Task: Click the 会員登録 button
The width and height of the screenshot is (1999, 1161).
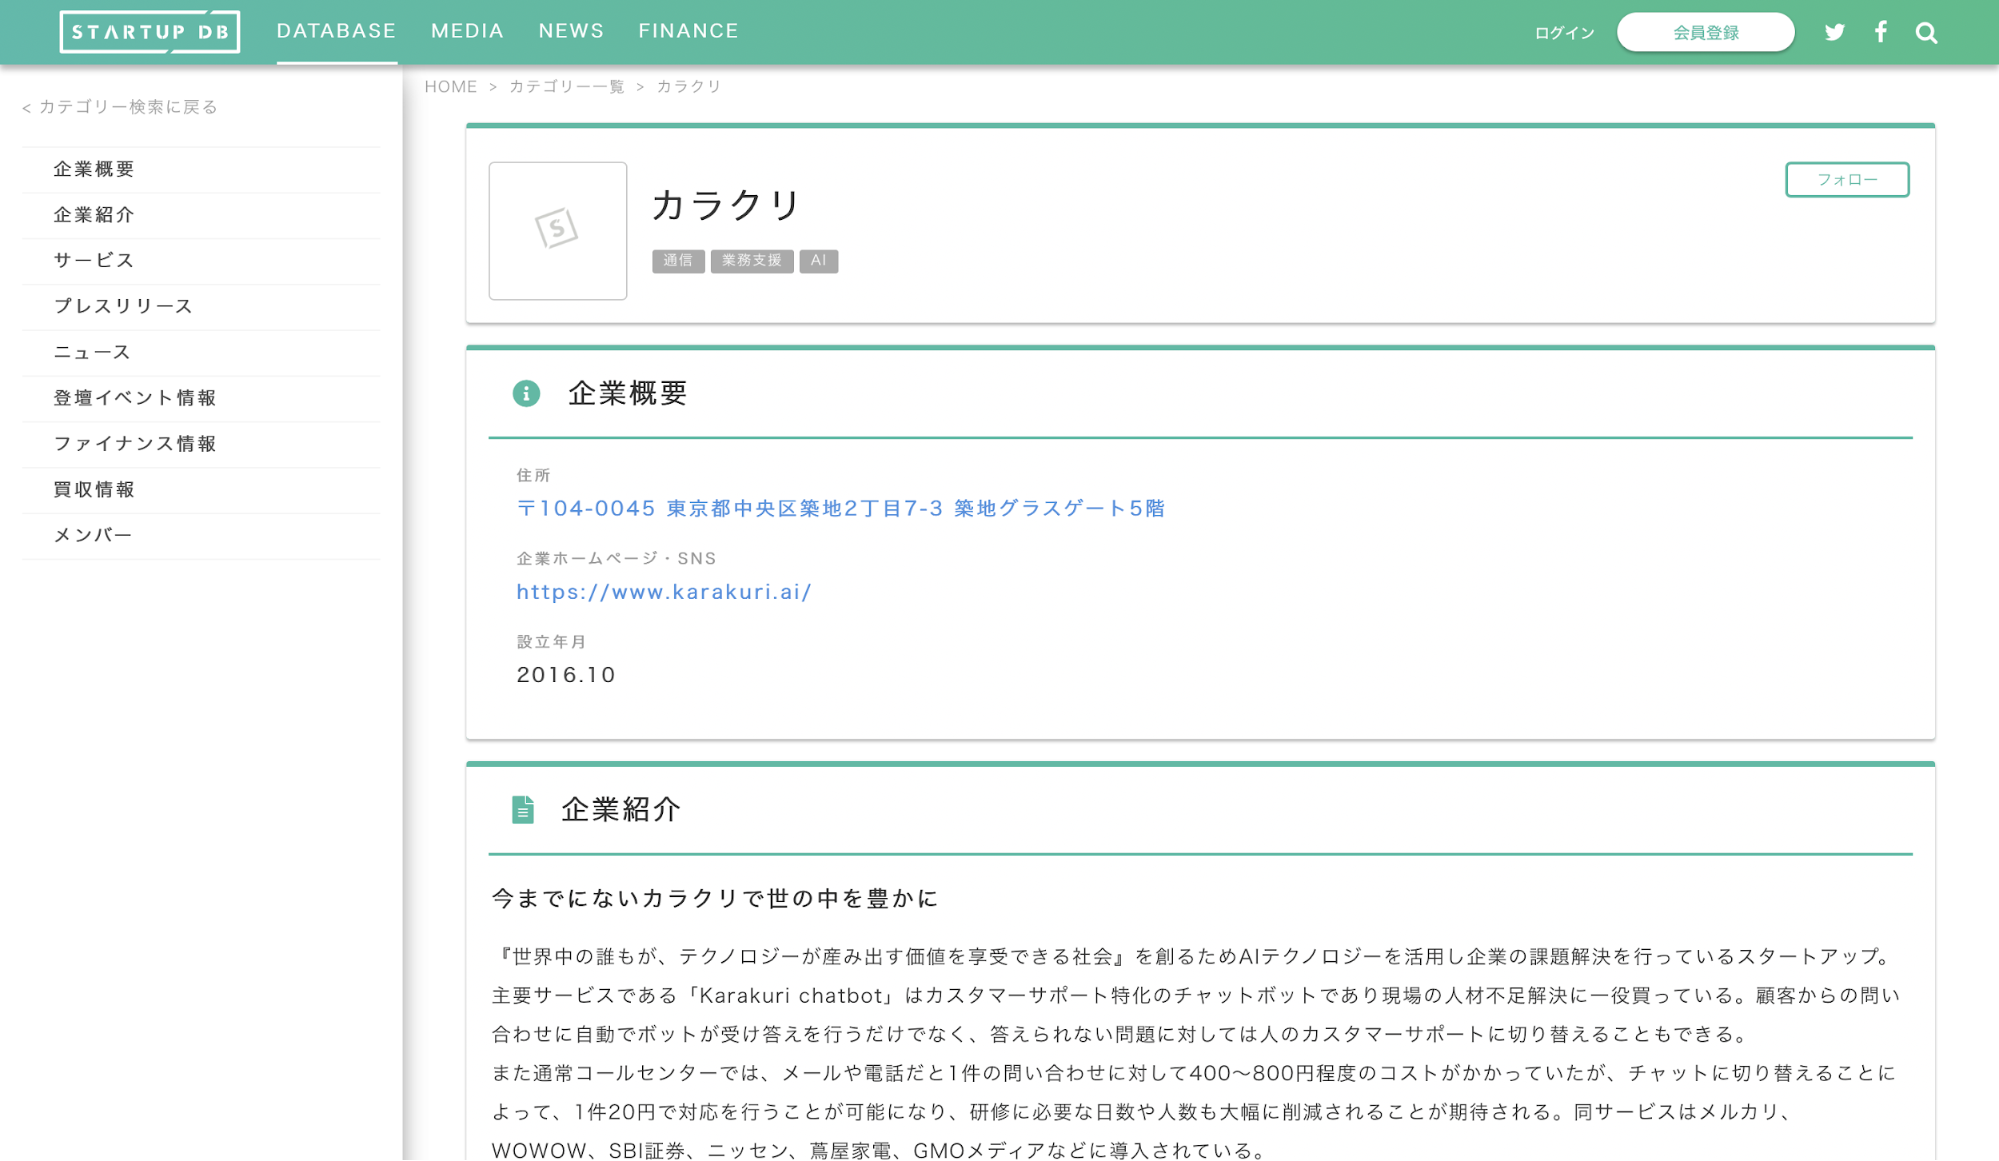Action: click(1705, 32)
